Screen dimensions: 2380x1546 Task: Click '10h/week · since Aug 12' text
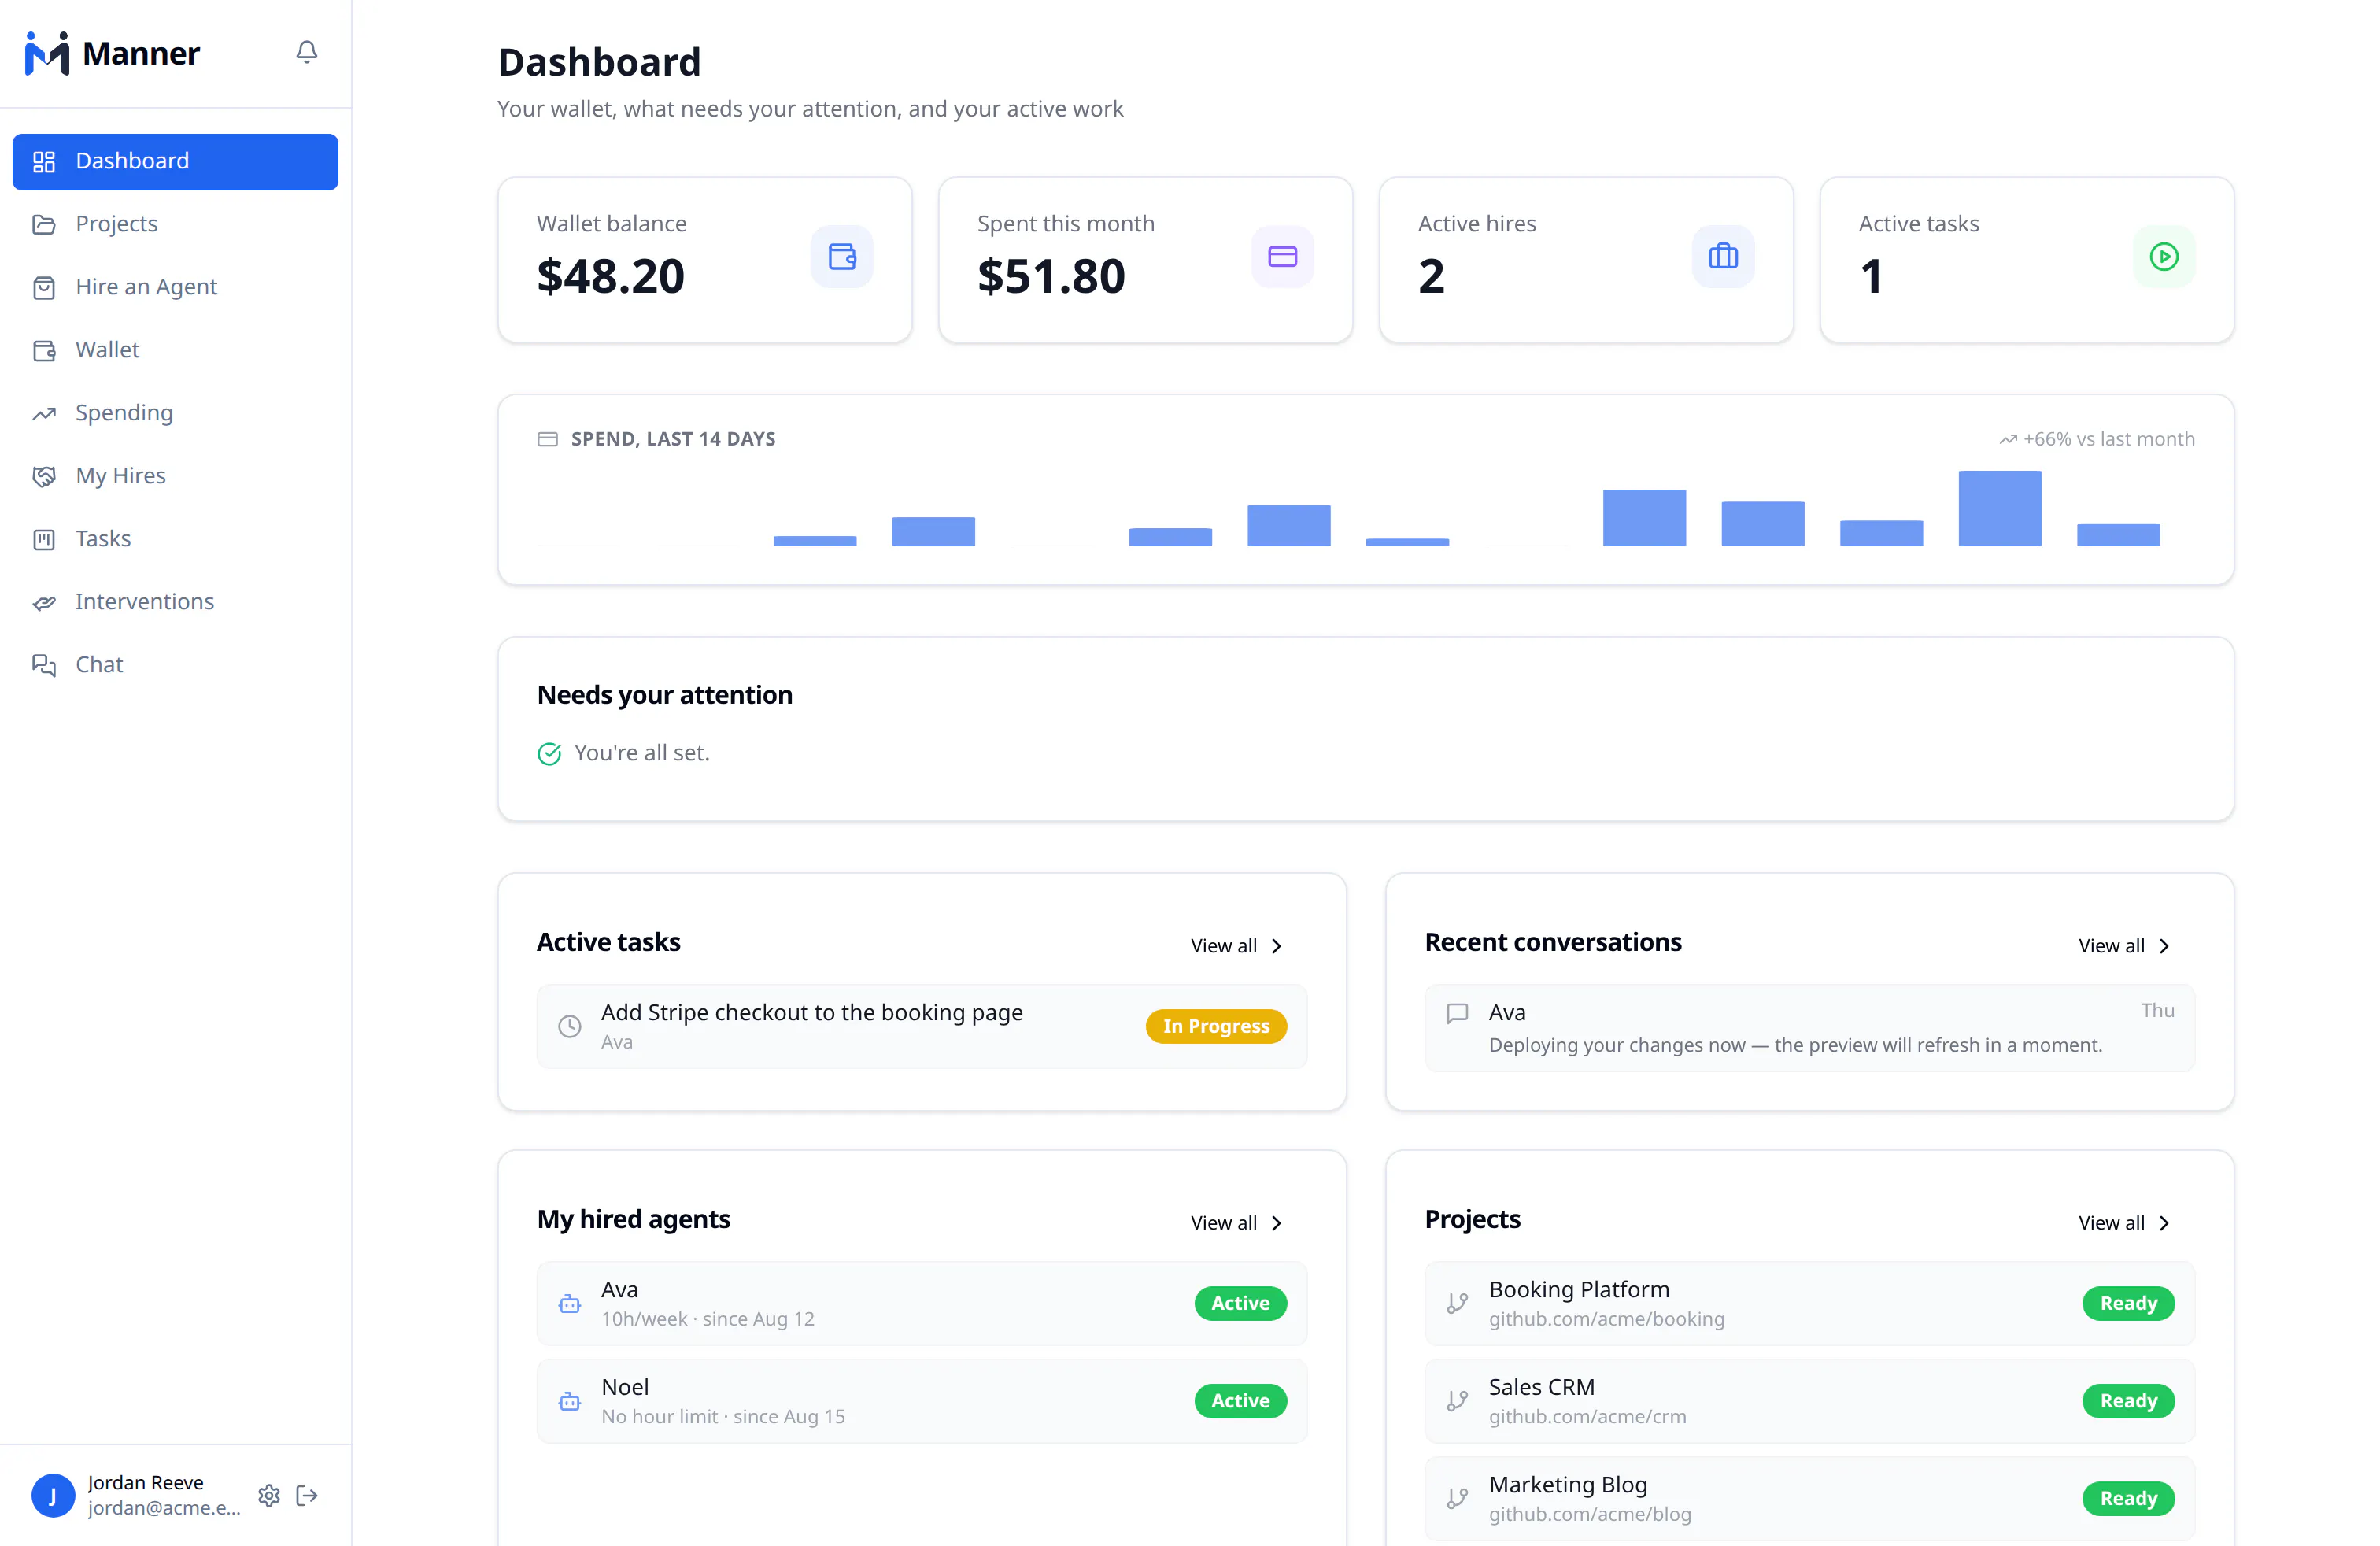708,1319
